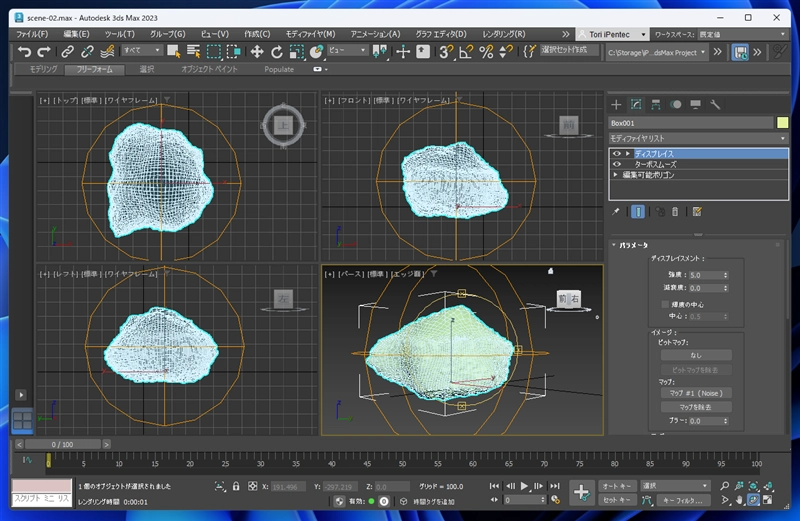Expand the ディスプレイス modifier sub-objects

628,154
